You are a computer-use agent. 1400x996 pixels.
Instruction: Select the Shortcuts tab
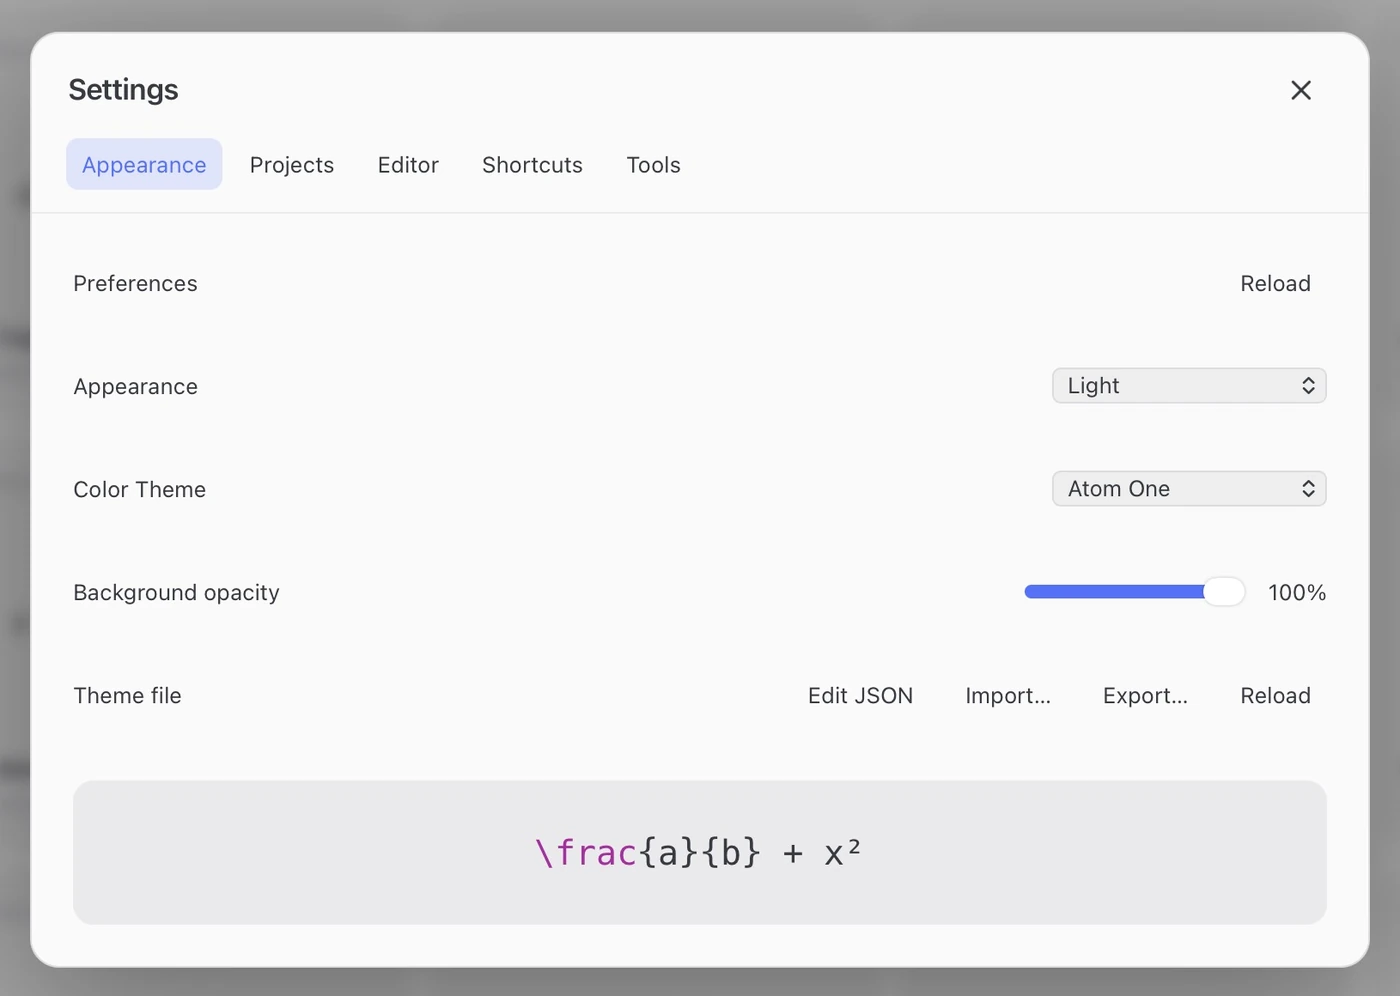[532, 164]
